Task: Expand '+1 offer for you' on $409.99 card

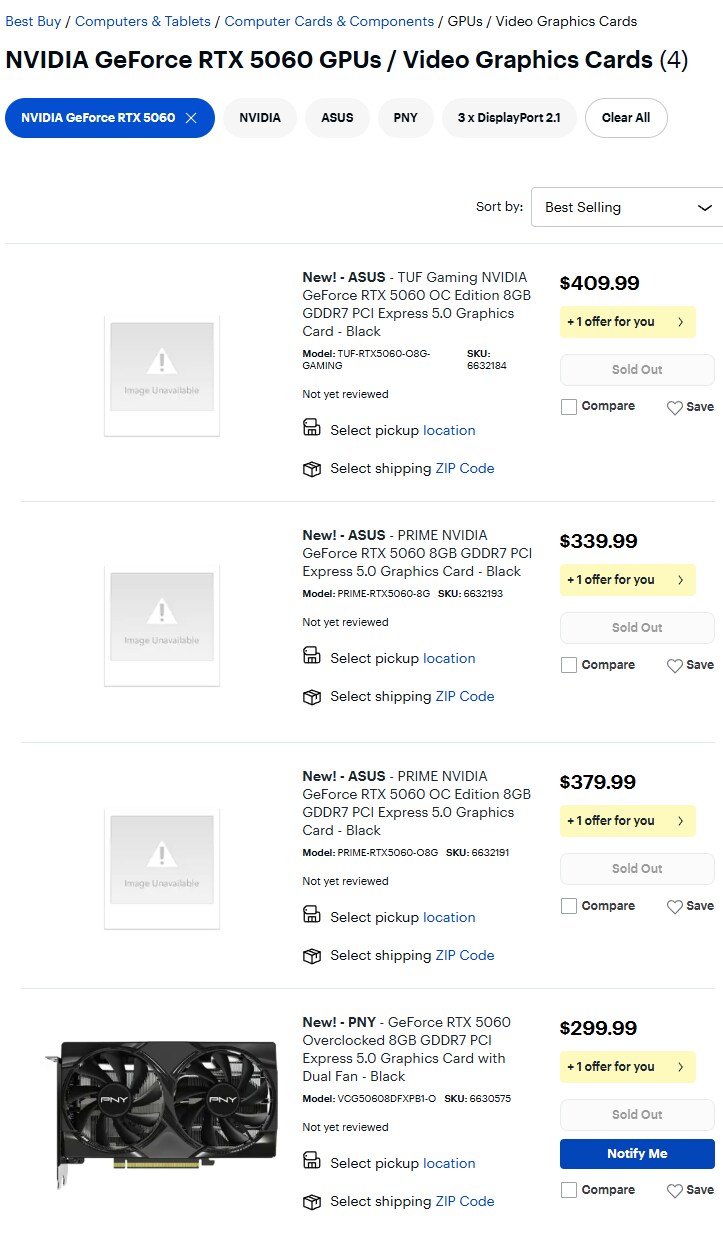Action: click(x=628, y=322)
